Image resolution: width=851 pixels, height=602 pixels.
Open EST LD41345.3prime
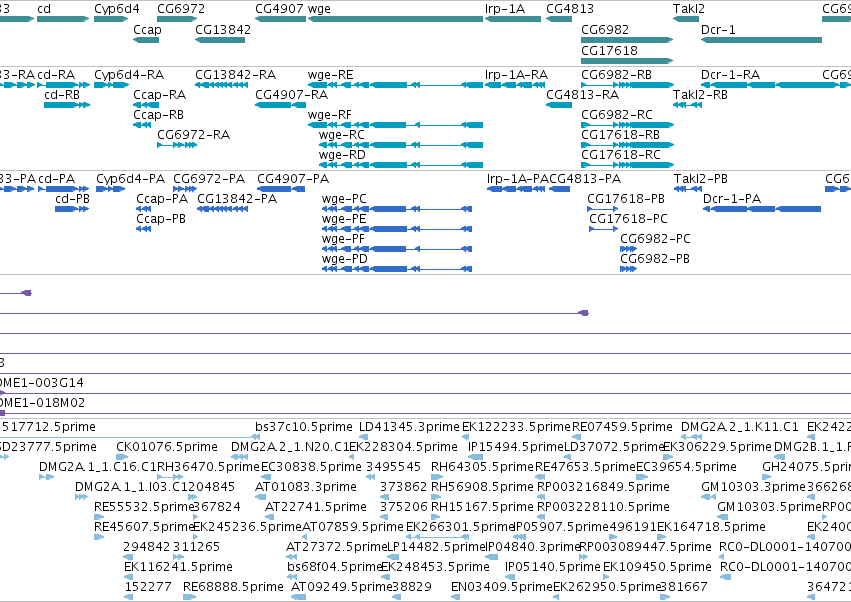409,427
